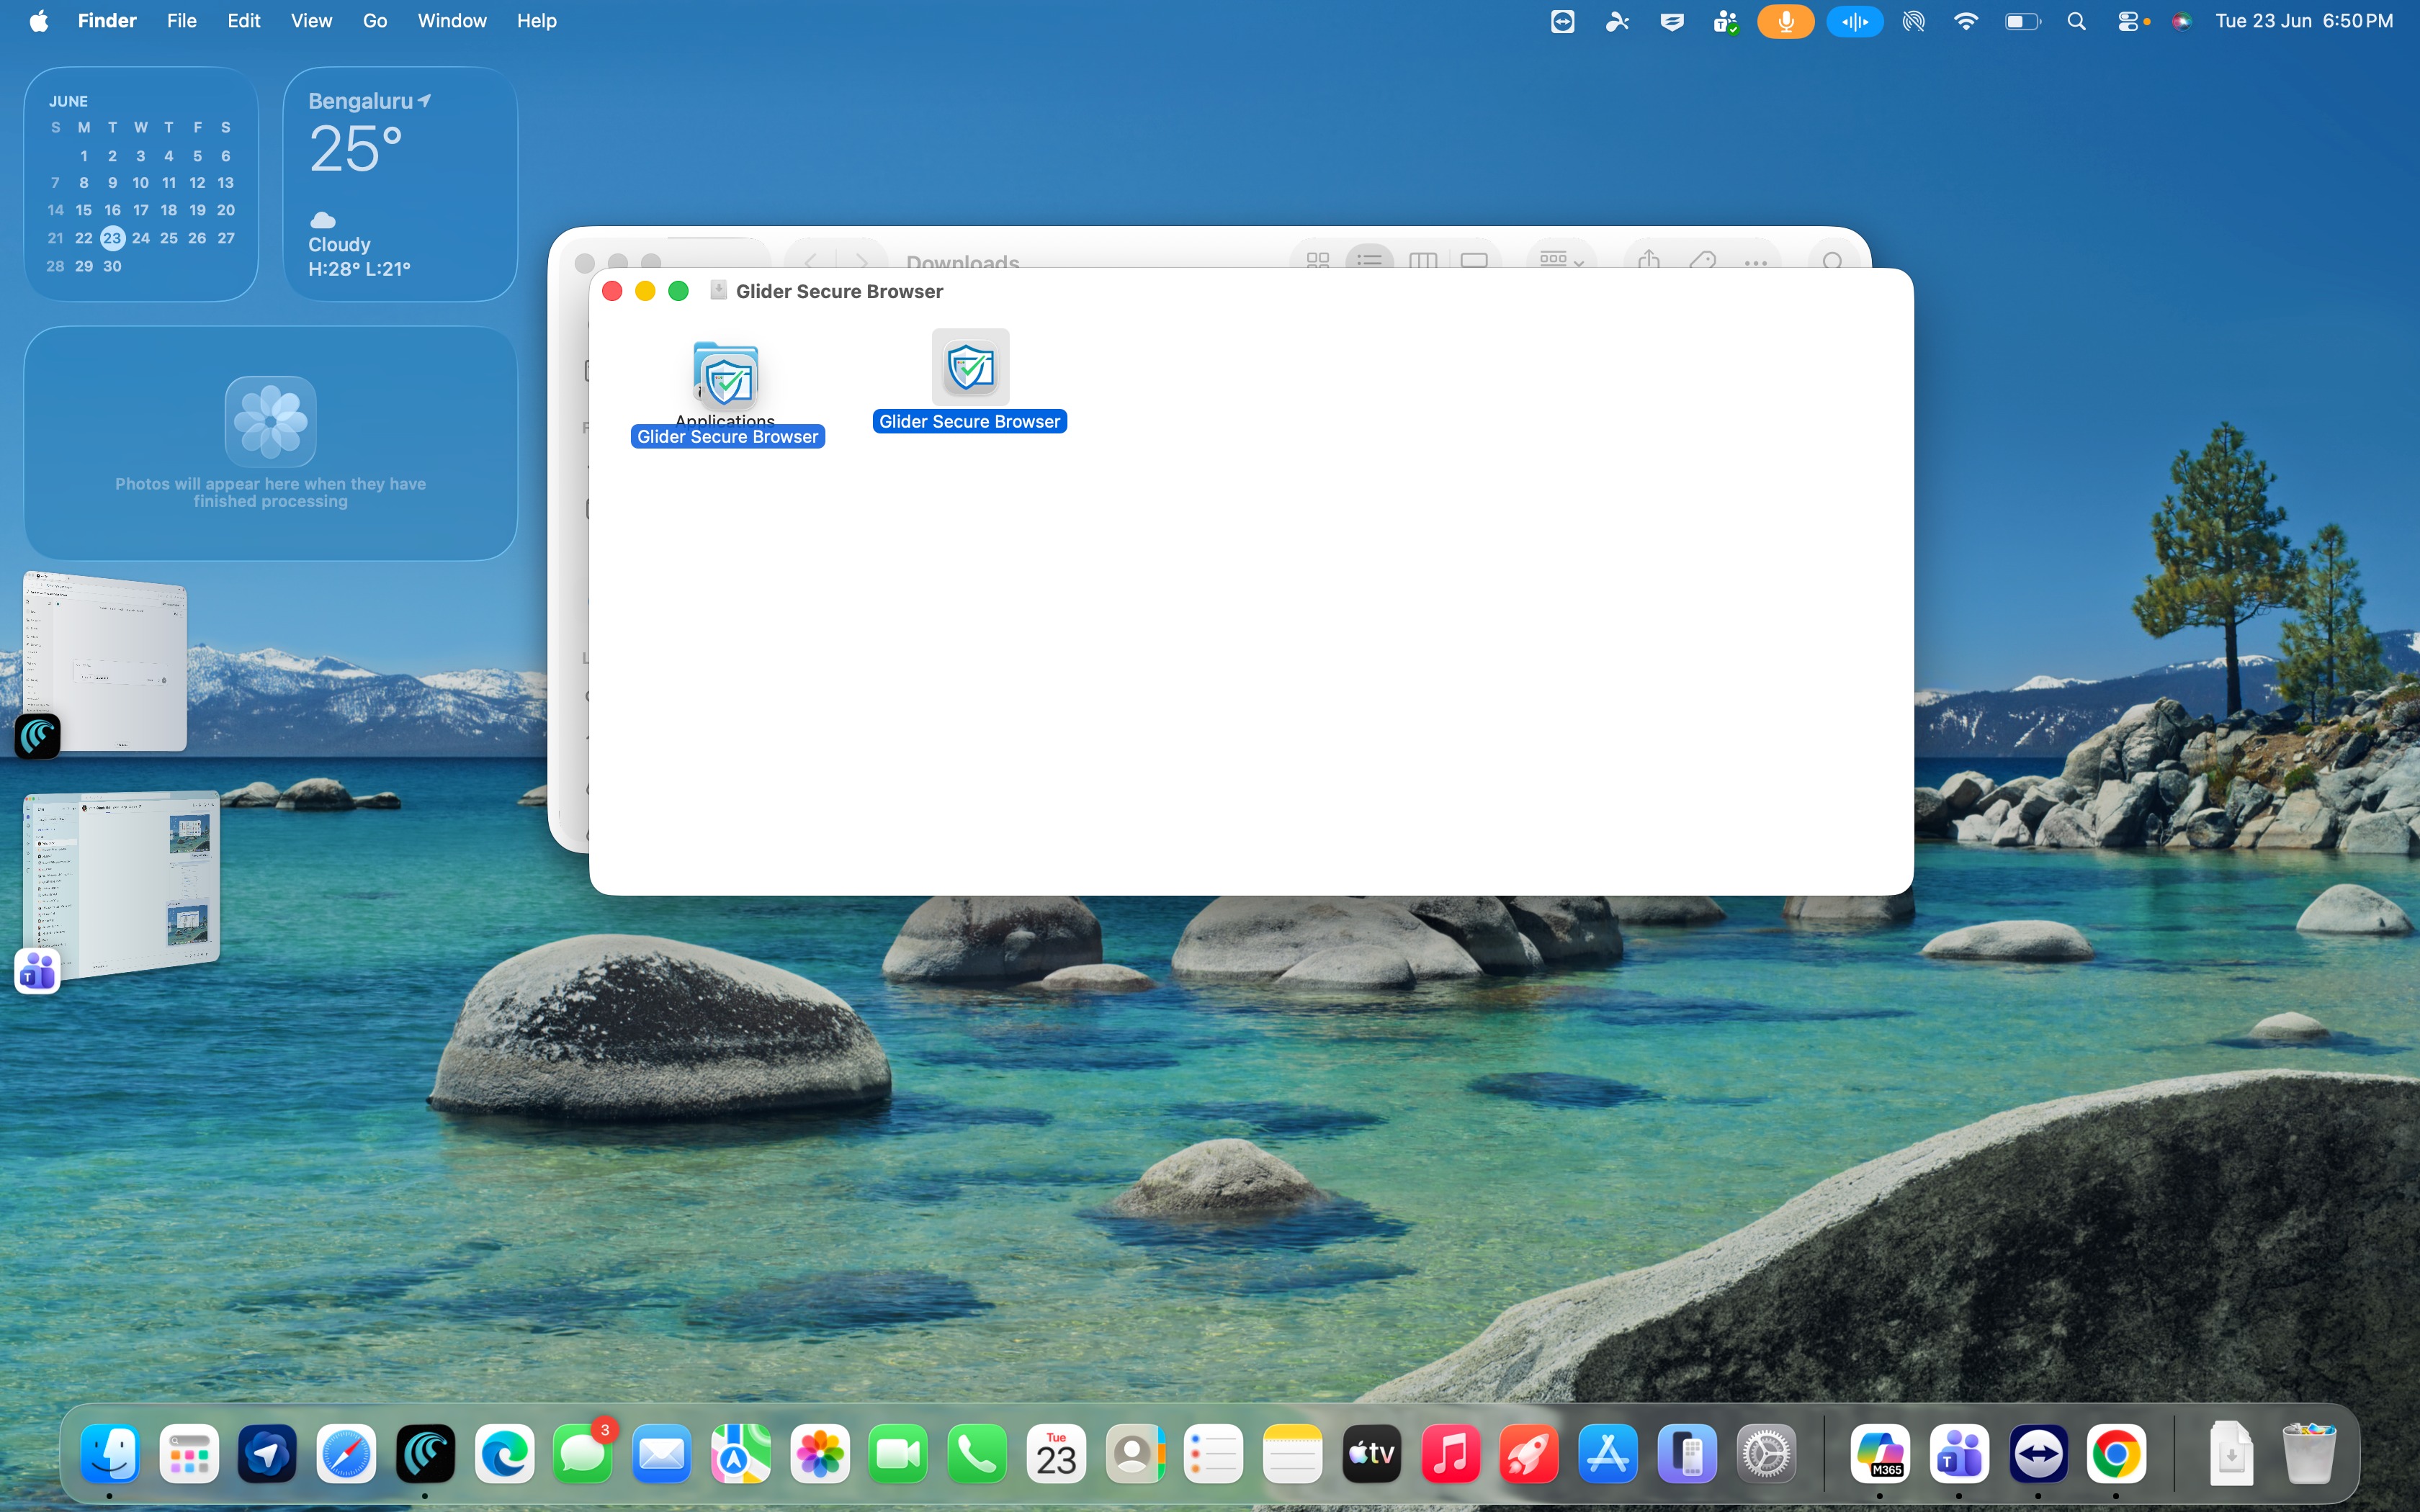
Task: Launch FaceTime from the Dock
Action: (899, 1454)
